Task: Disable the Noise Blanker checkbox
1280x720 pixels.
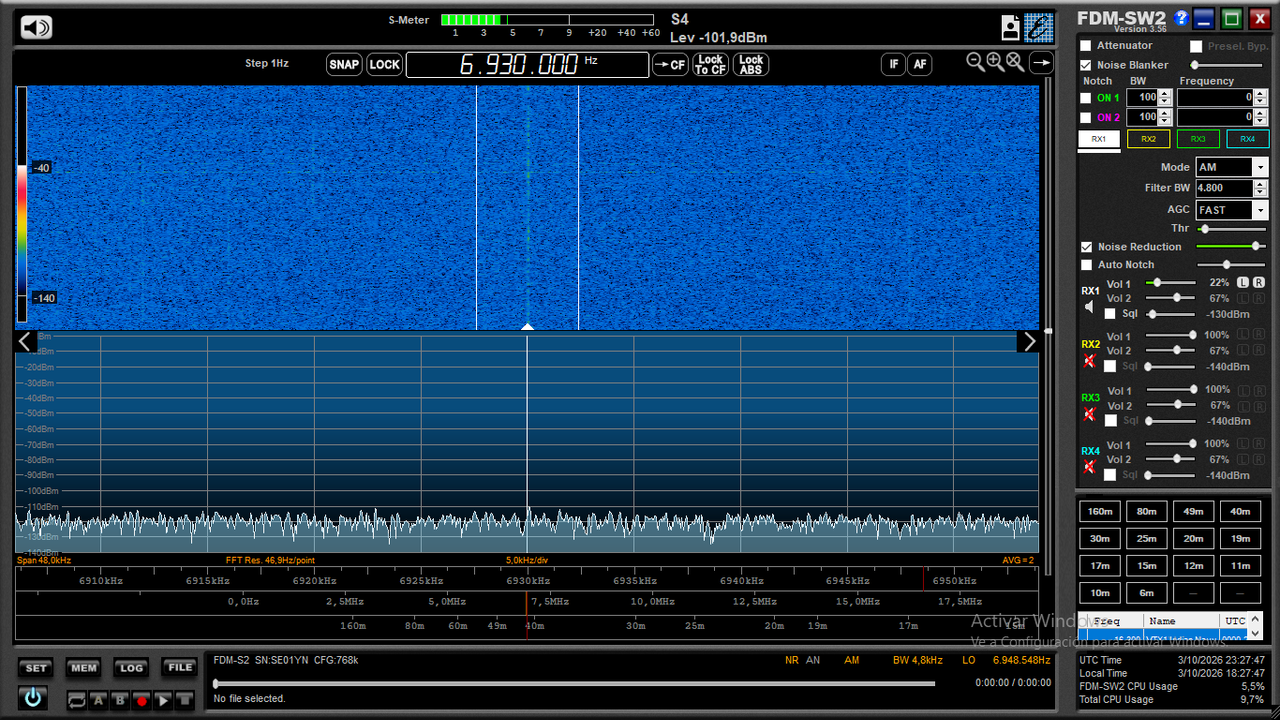Action: pos(1086,65)
